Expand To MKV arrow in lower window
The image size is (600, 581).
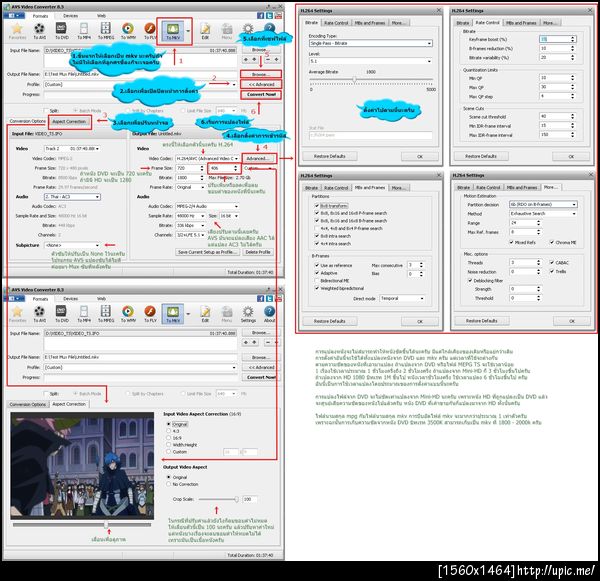188,314
